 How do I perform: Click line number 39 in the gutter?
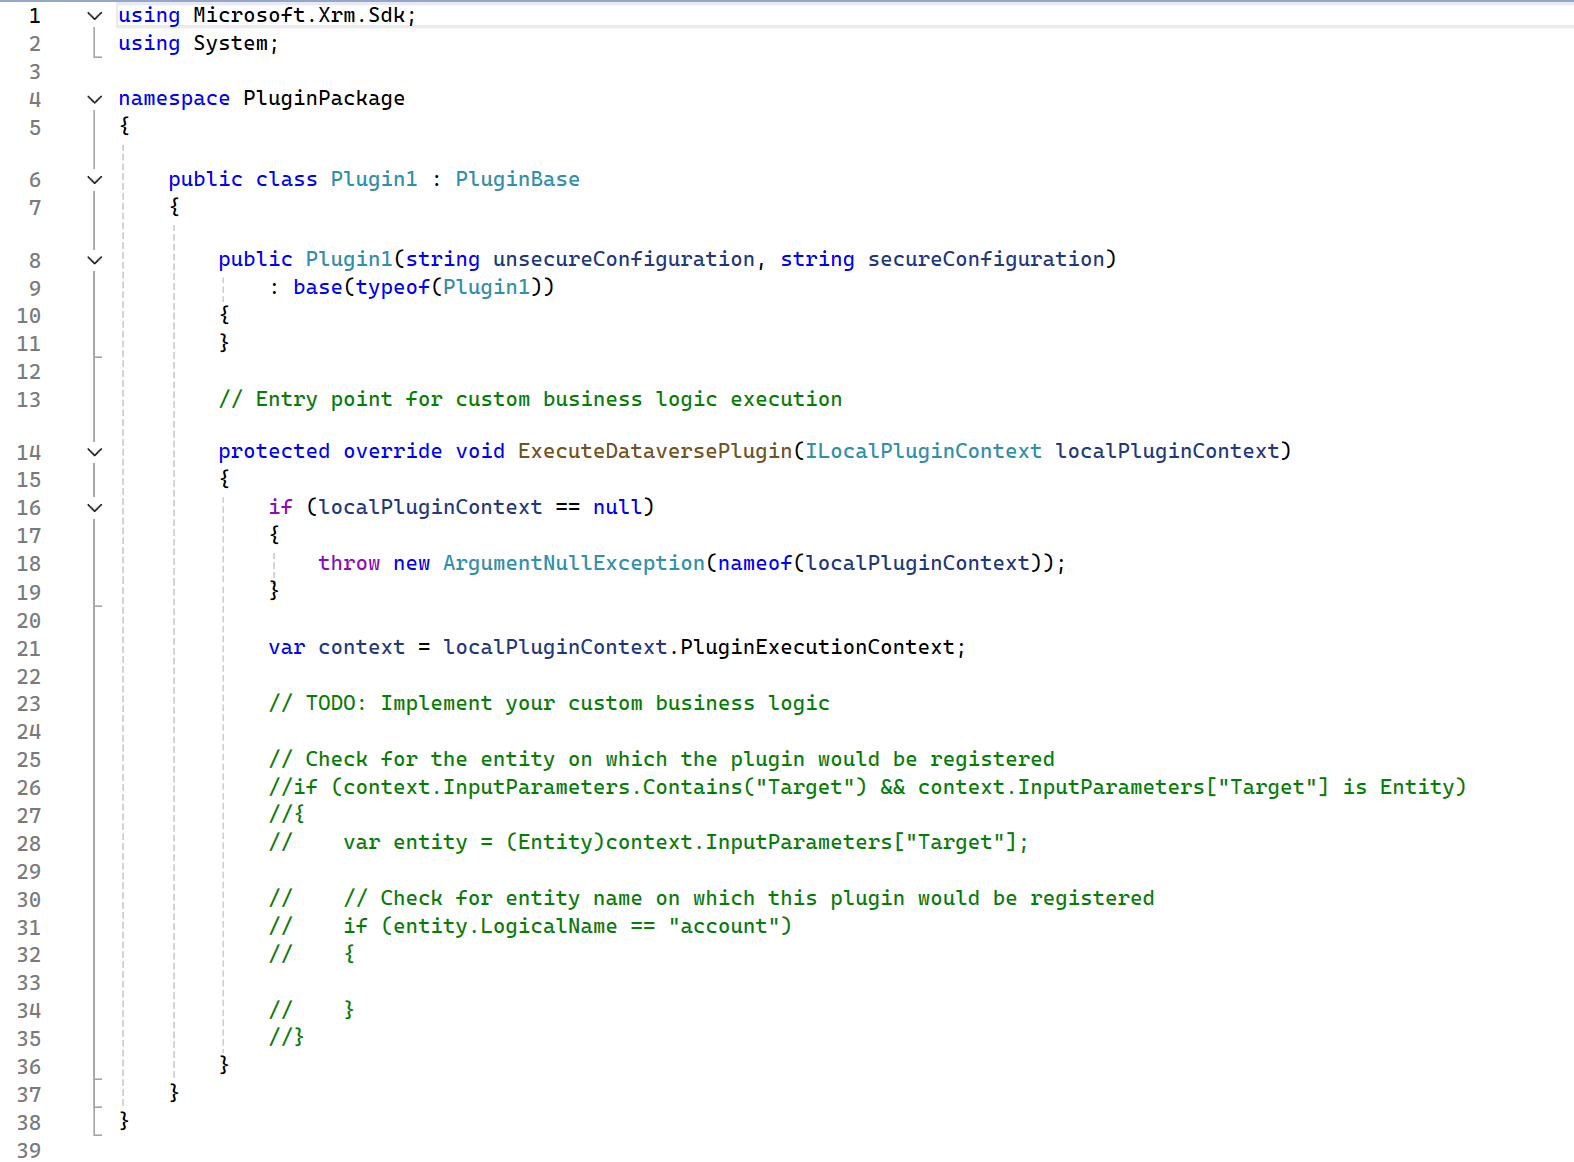click(29, 1150)
